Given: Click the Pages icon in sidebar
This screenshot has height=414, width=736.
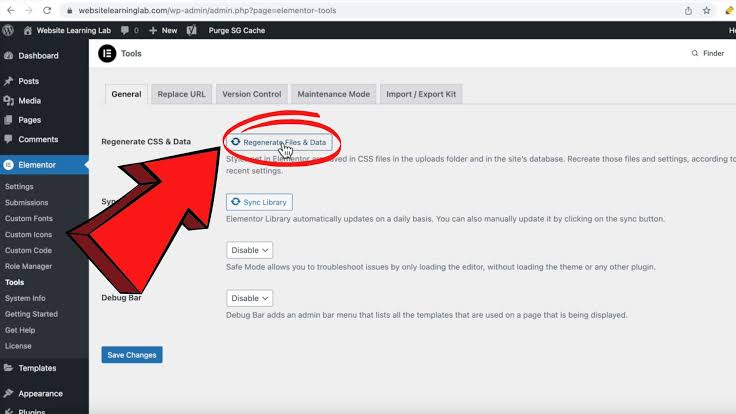Looking at the screenshot, I should pos(8,120).
